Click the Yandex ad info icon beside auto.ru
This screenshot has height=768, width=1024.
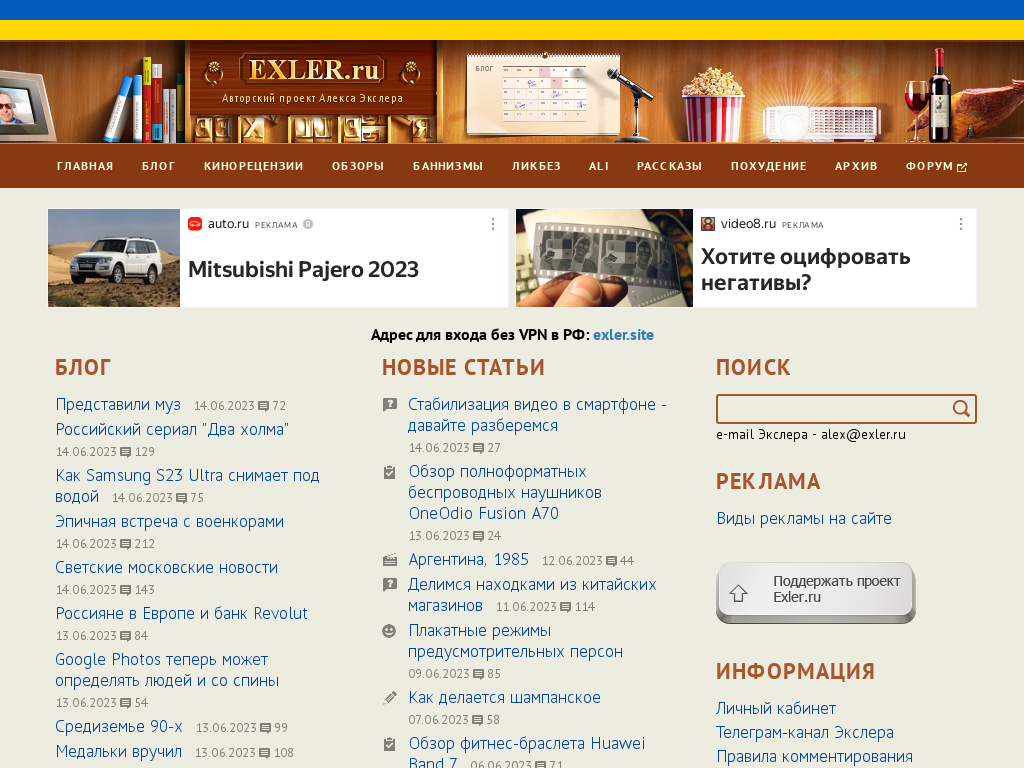(308, 224)
